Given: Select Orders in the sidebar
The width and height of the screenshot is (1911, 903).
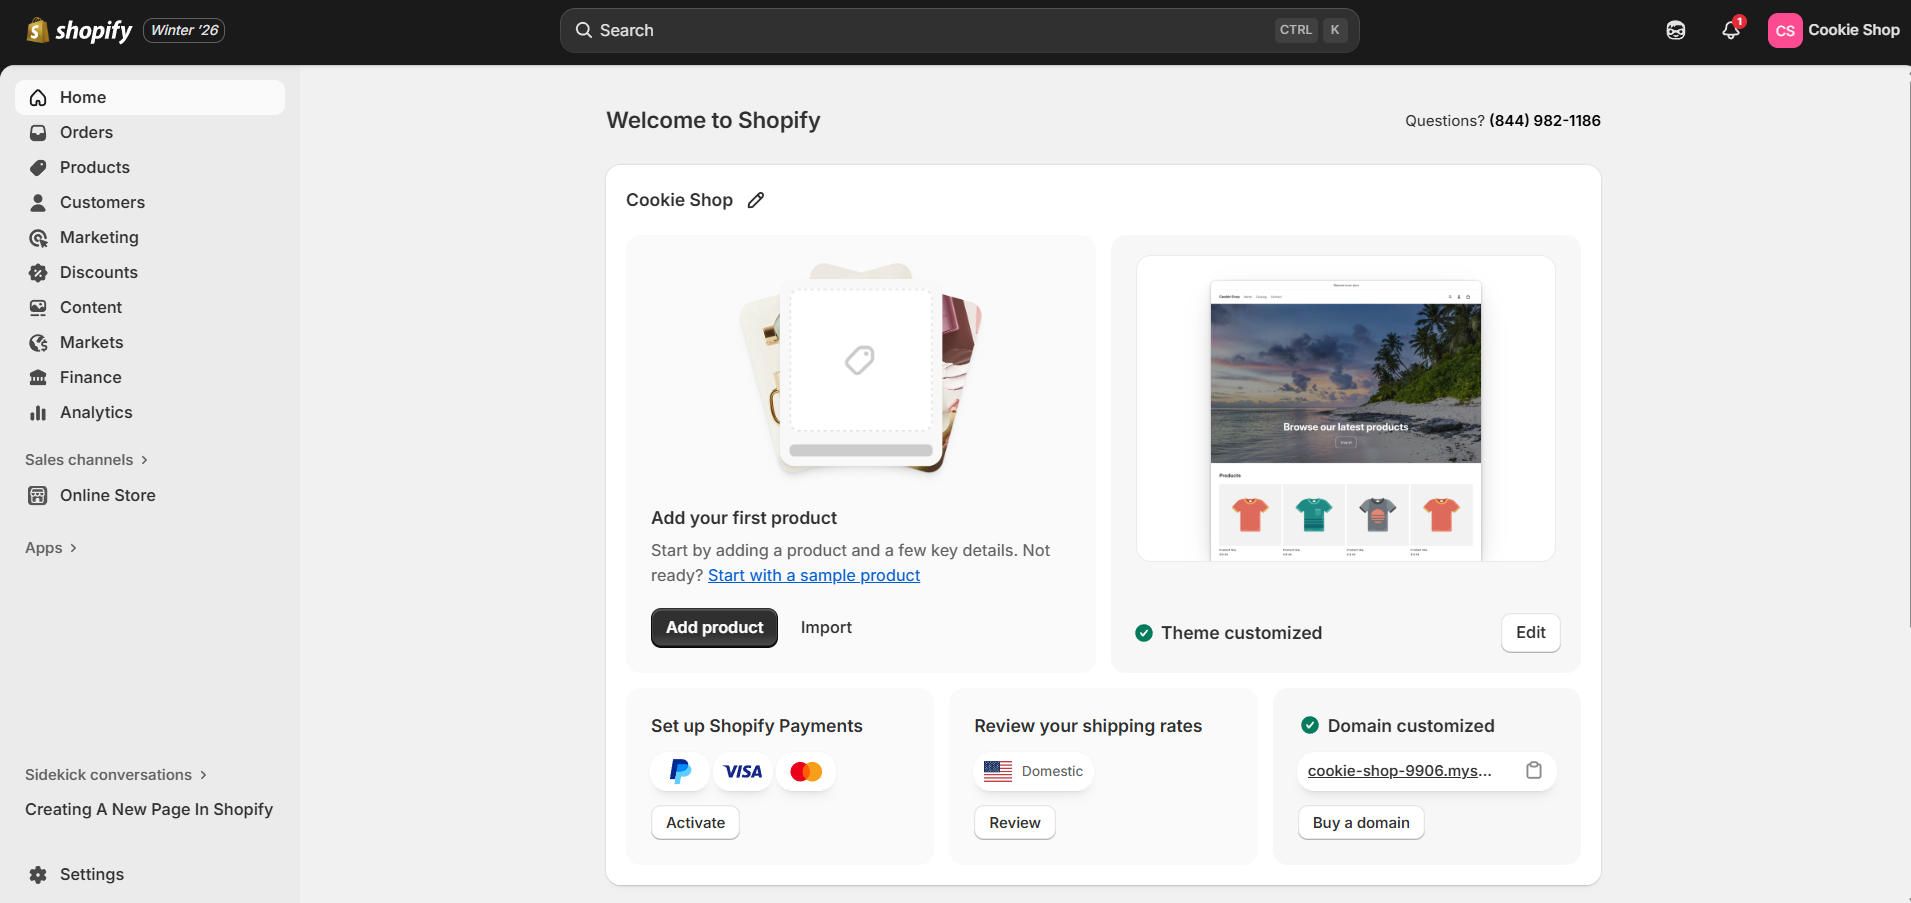Looking at the screenshot, I should (x=86, y=132).
